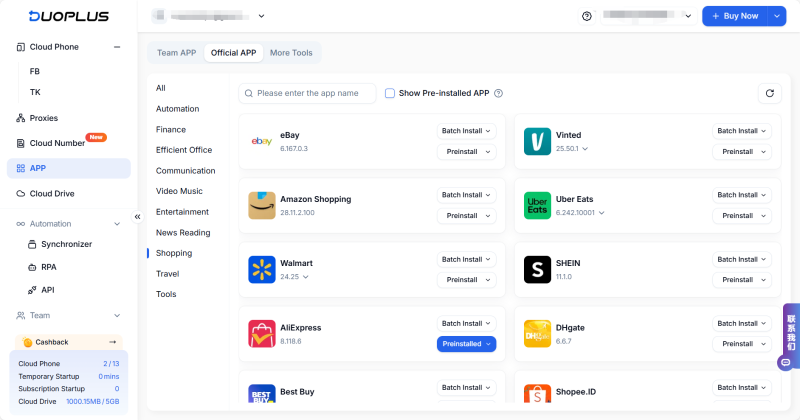800x420 pixels.
Task: Collapse the Automation sidebar section
Action: click(117, 224)
